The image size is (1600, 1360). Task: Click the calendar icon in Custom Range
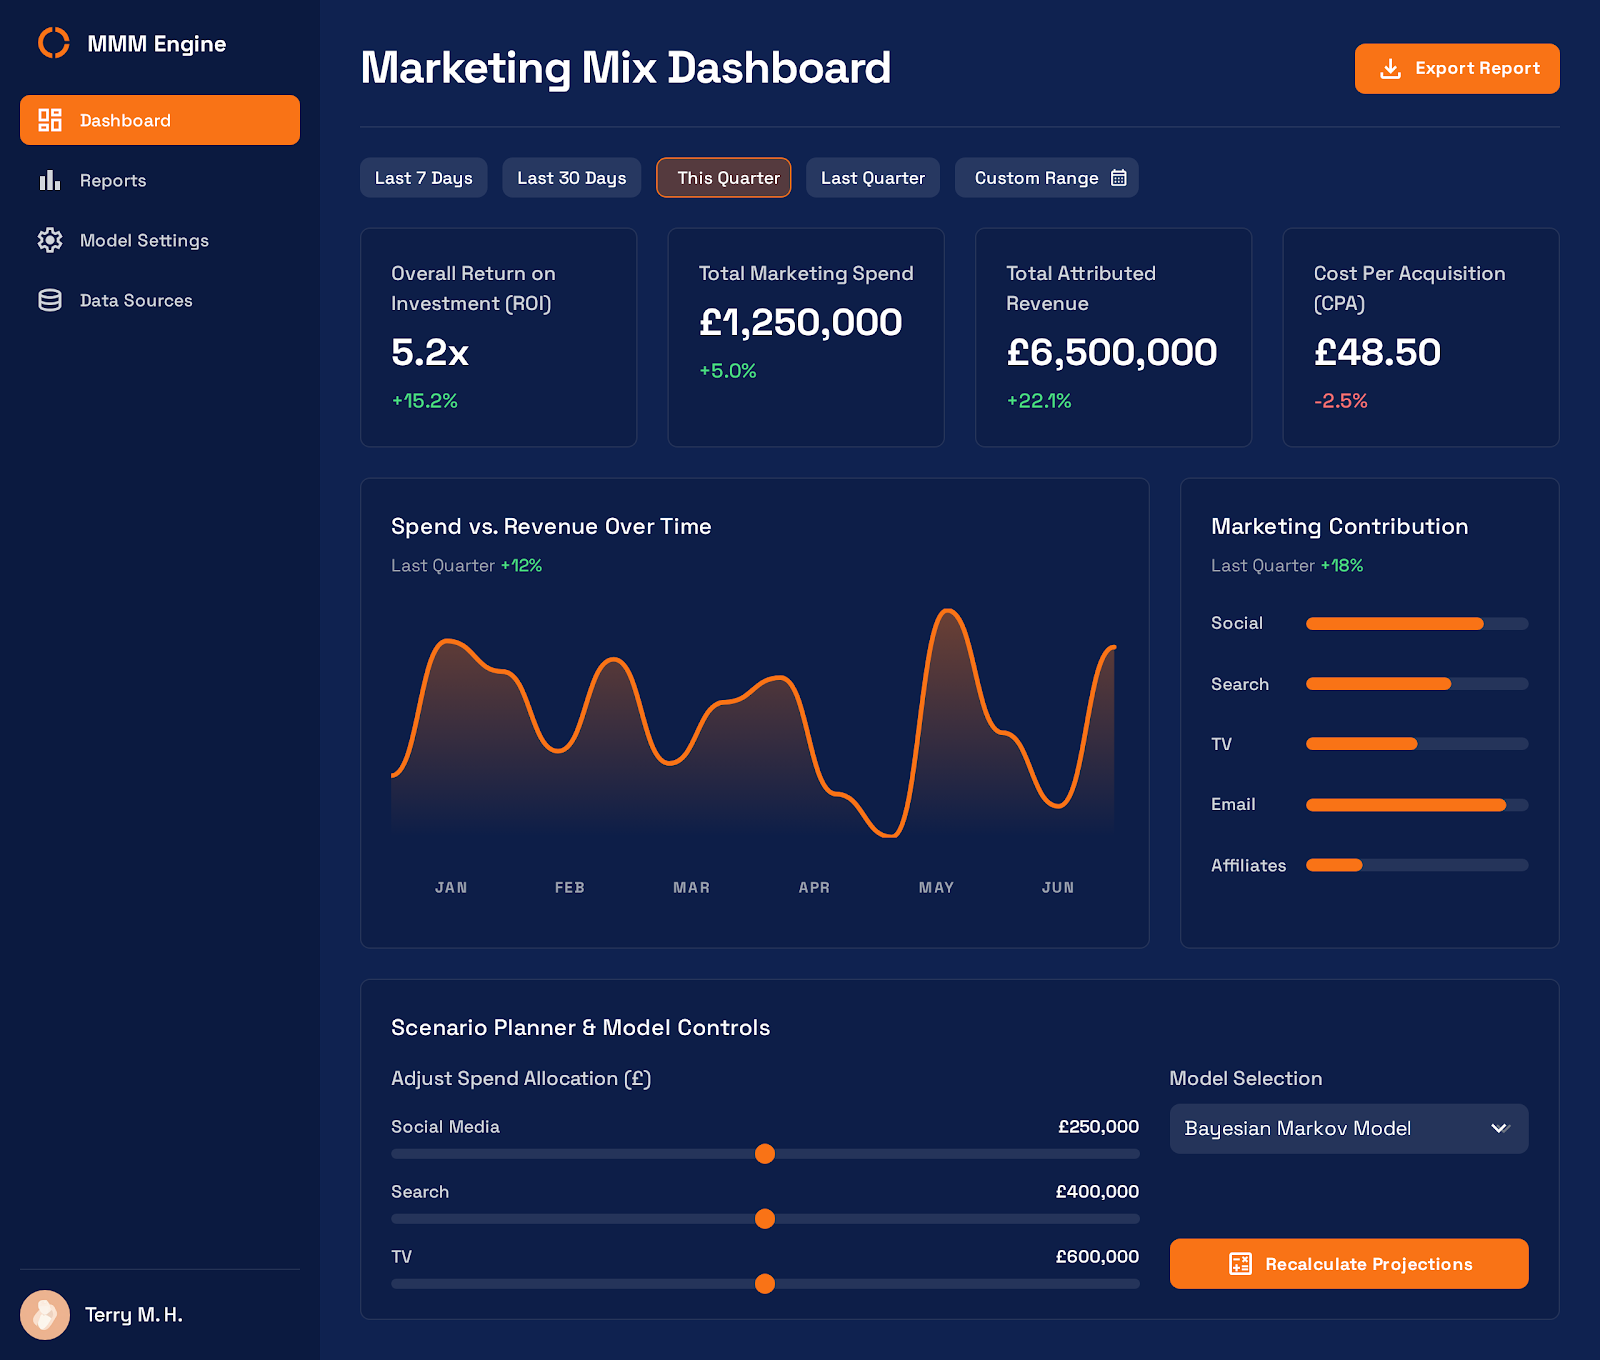tap(1119, 178)
